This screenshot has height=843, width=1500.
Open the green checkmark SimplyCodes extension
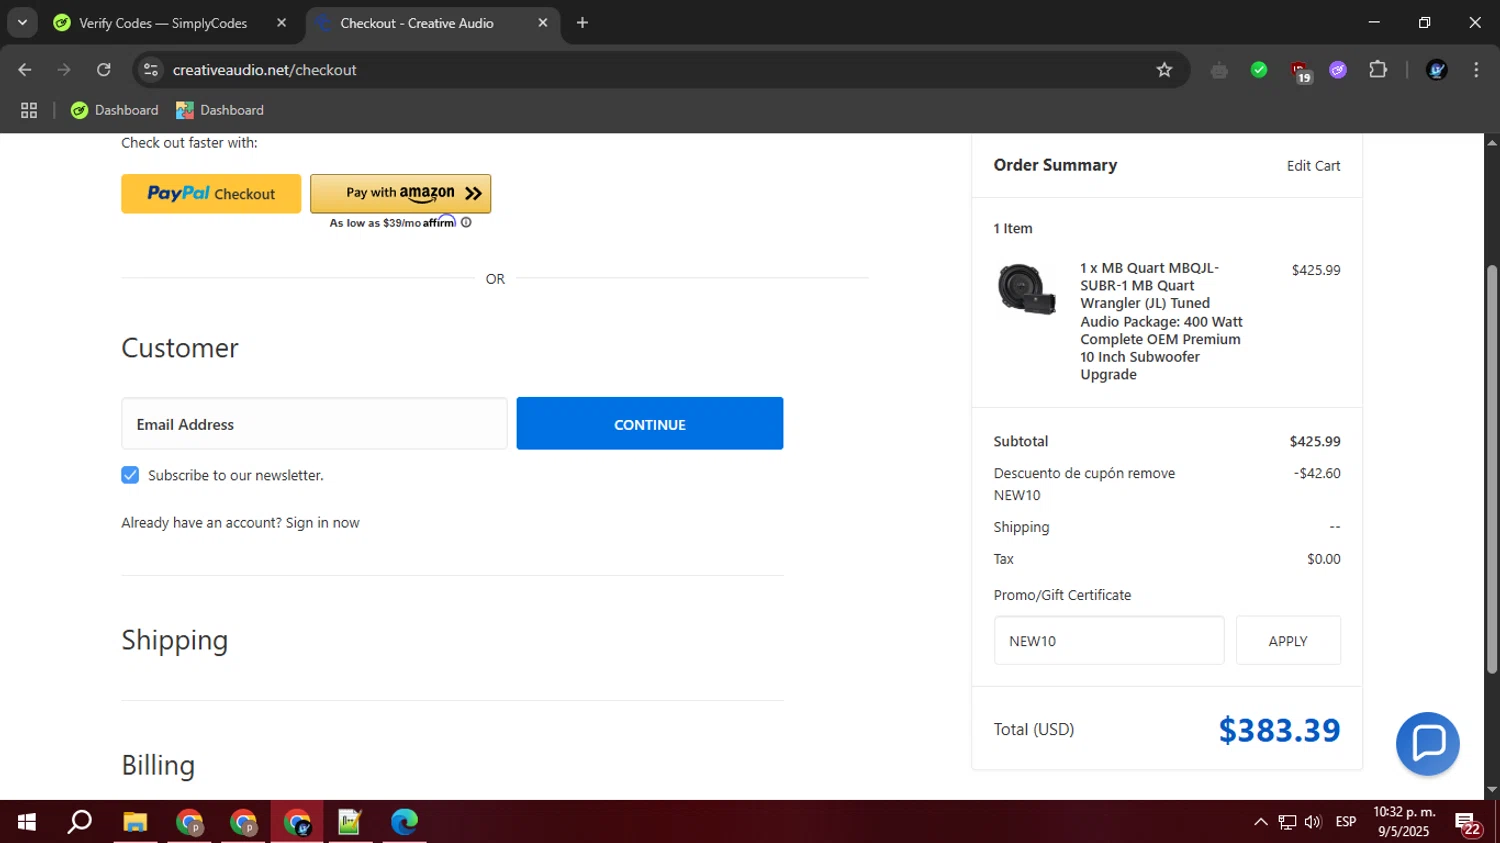(x=1259, y=70)
